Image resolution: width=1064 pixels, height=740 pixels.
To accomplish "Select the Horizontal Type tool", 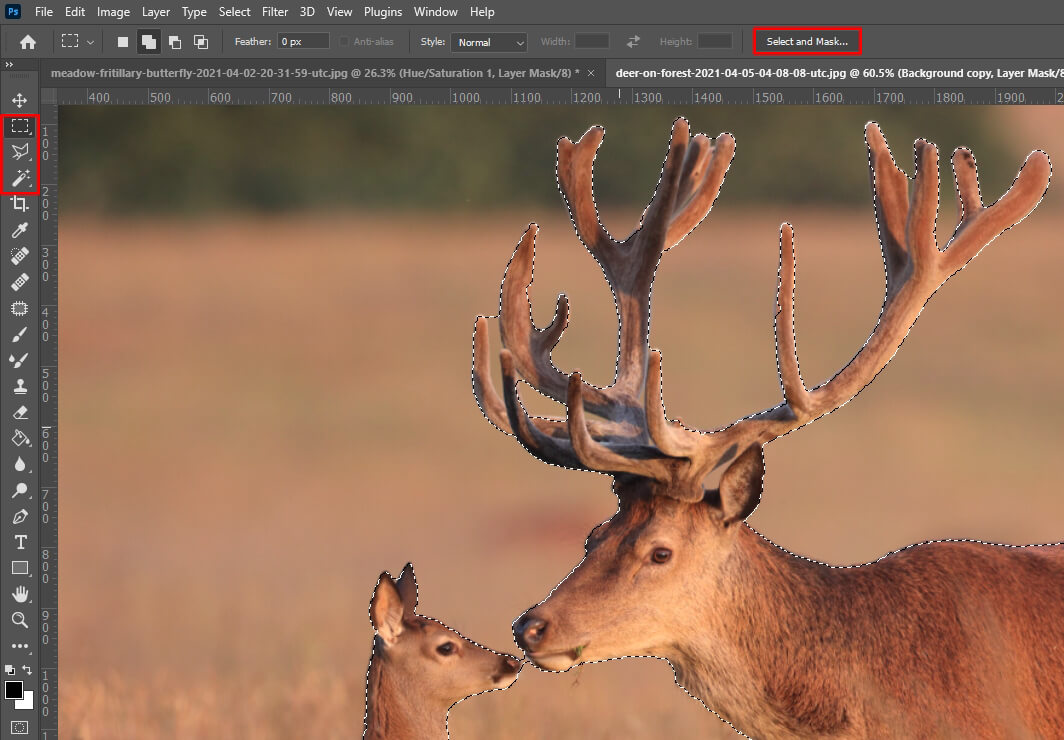I will (20, 542).
